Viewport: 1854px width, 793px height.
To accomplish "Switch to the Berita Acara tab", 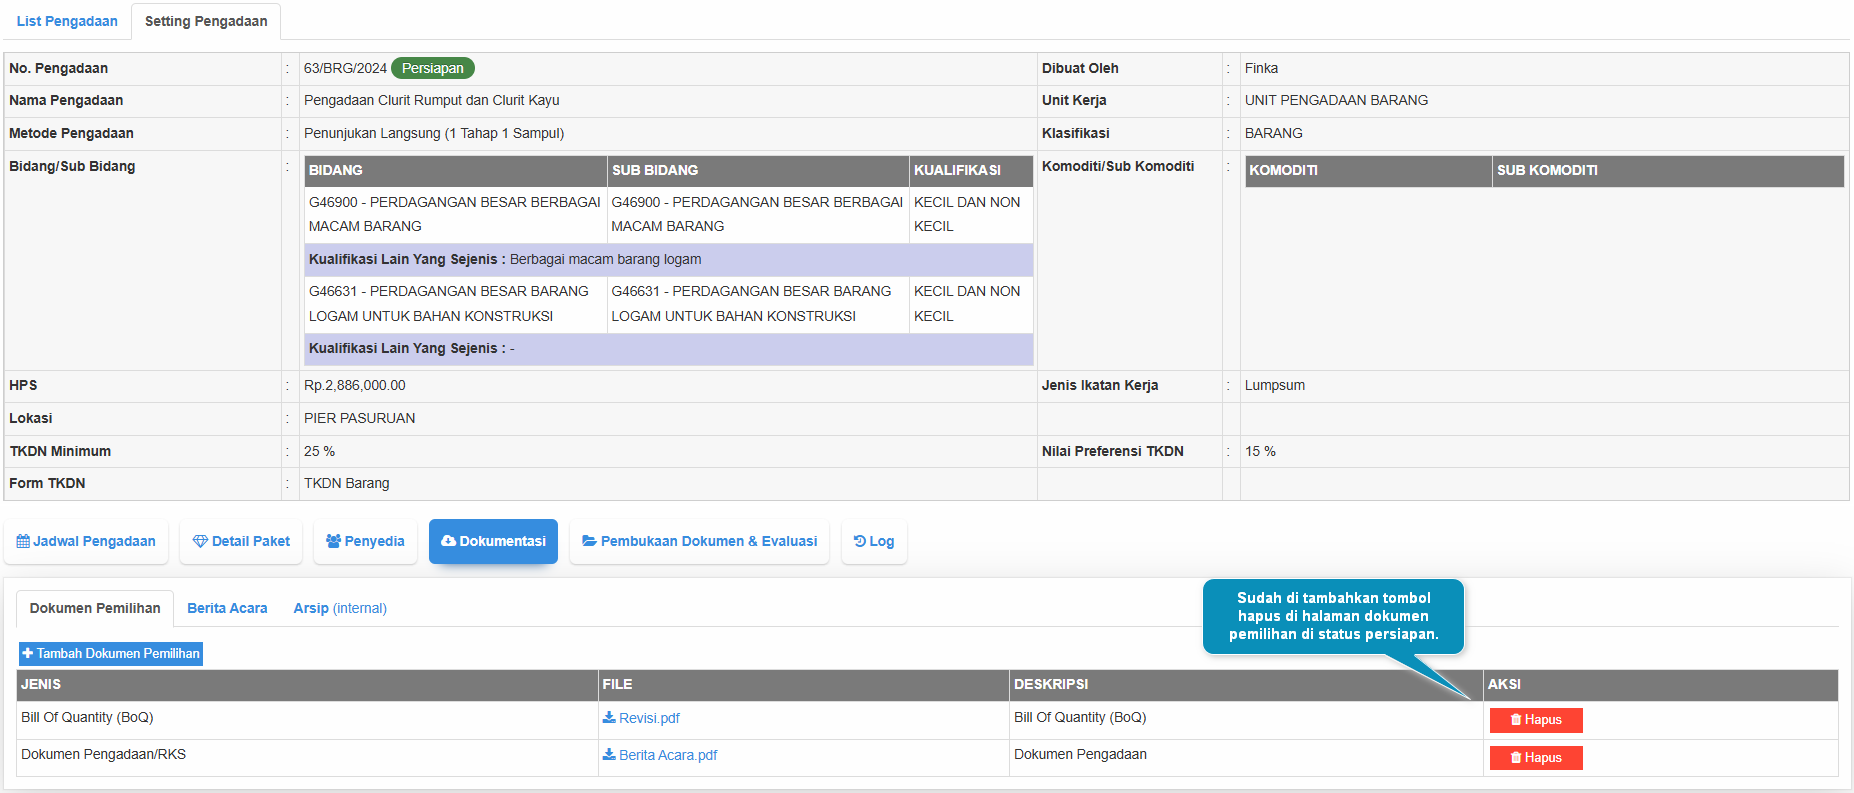I will tap(227, 608).
